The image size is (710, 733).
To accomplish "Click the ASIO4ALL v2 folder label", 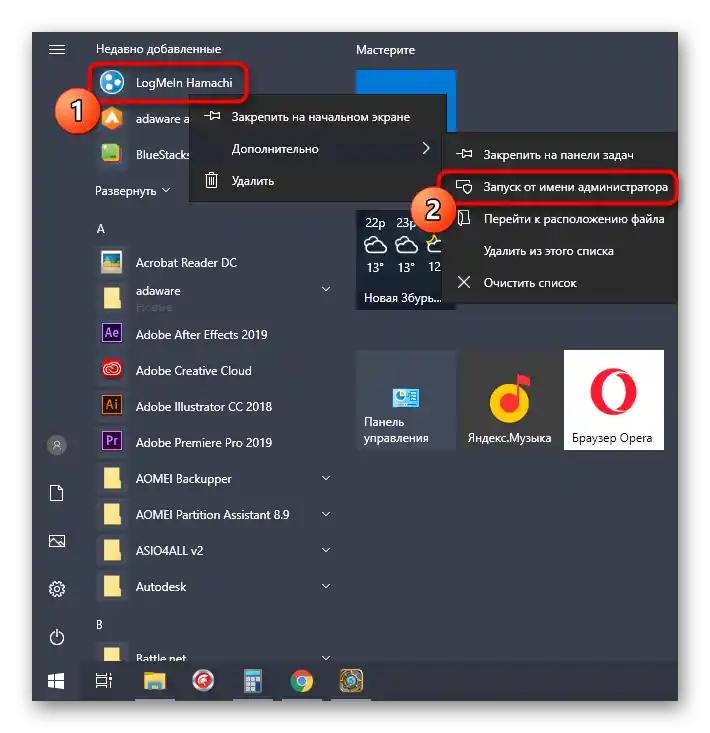I will tap(169, 551).
